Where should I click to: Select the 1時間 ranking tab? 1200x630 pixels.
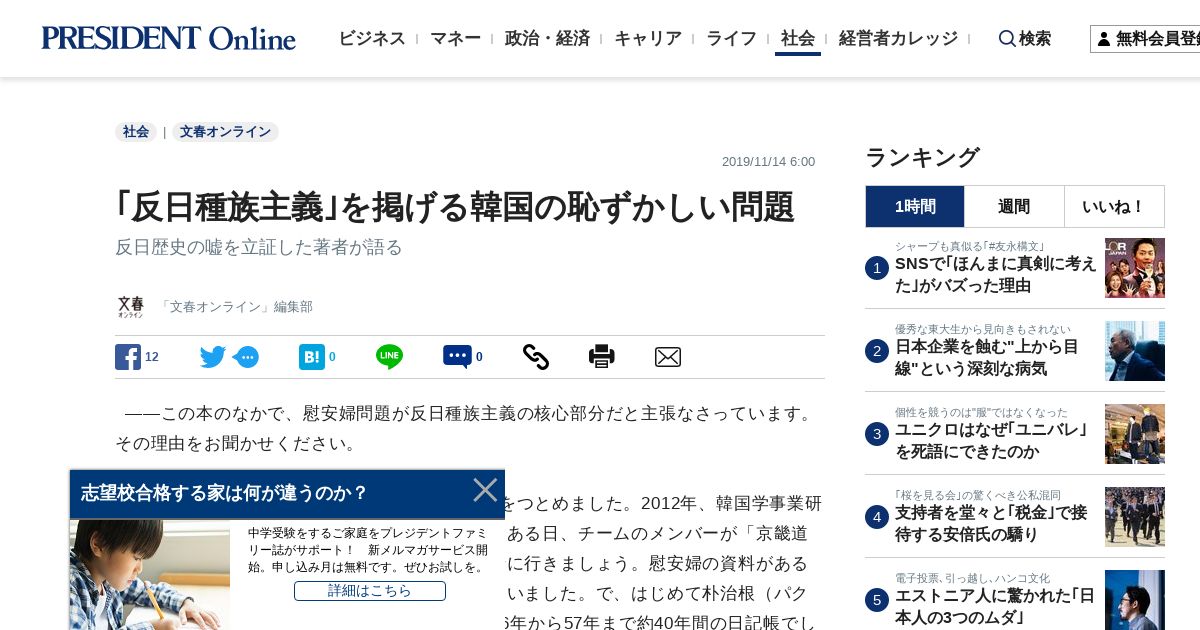[x=915, y=207]
